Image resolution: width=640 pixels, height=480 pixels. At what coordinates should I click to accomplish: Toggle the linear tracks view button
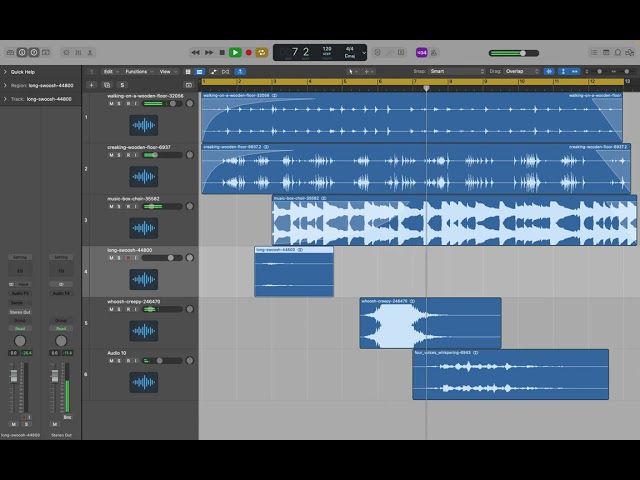point(200,72)
